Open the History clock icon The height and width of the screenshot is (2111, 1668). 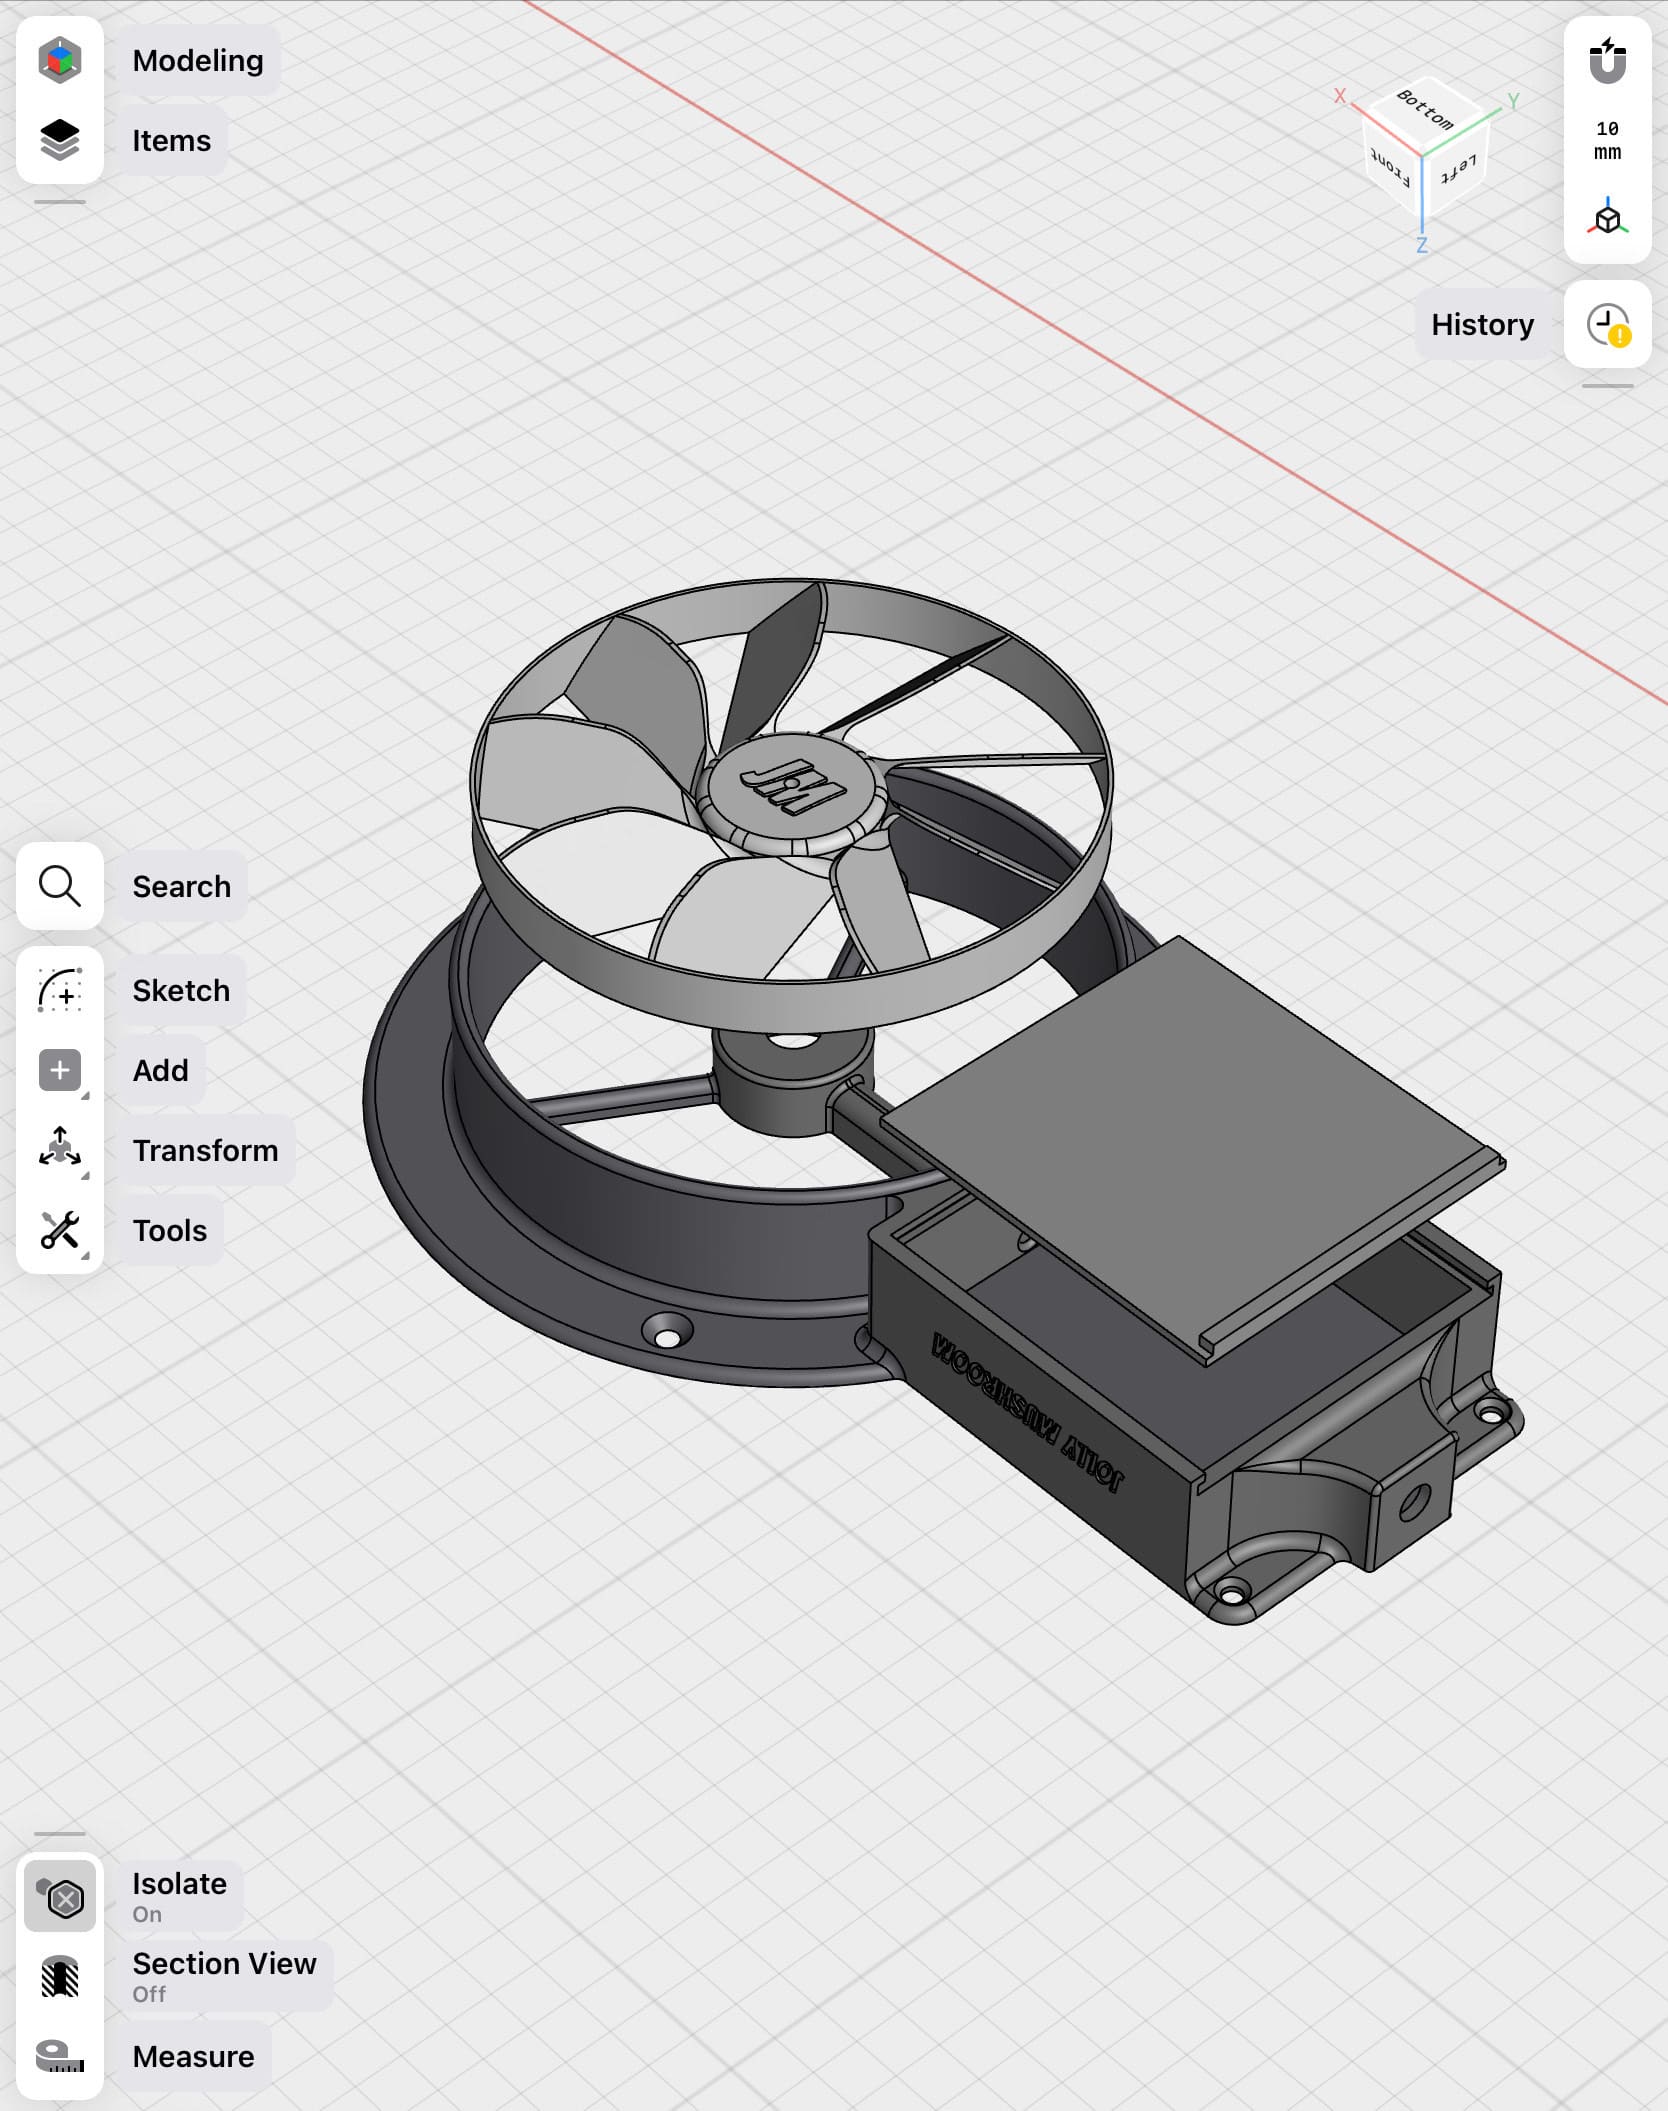click(x=1608, y=324)
